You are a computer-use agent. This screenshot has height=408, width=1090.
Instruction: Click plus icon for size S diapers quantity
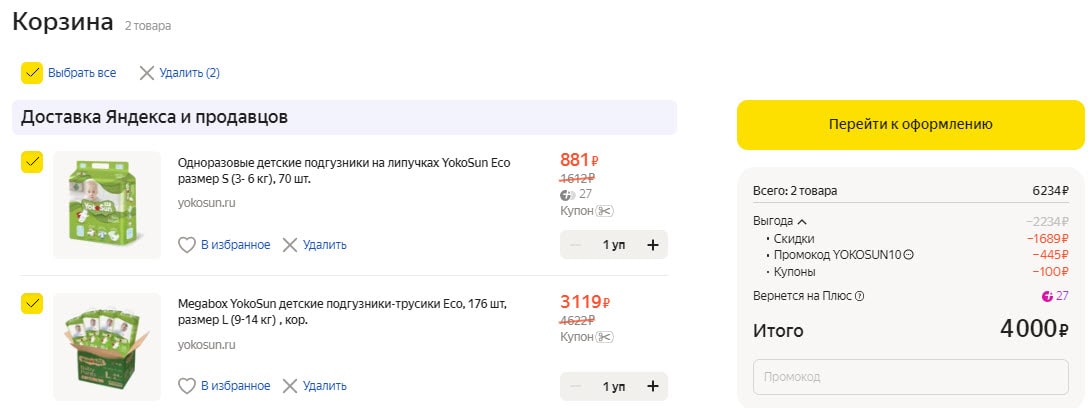pos(653,245)
